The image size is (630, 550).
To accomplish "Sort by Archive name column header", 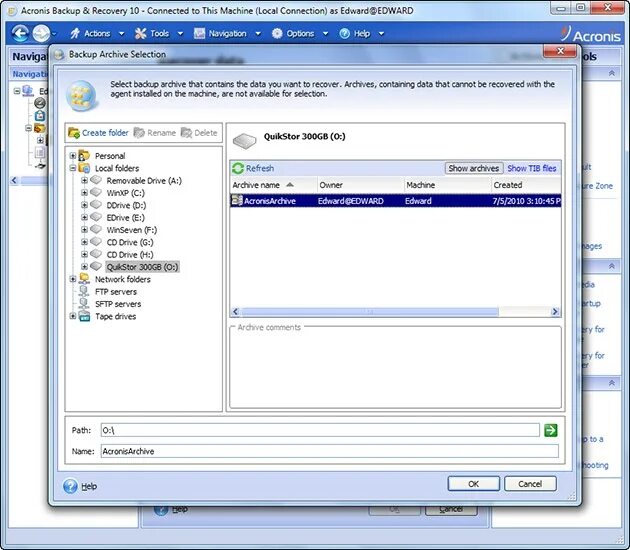I will pyautogui.click(x=274, y=185).
